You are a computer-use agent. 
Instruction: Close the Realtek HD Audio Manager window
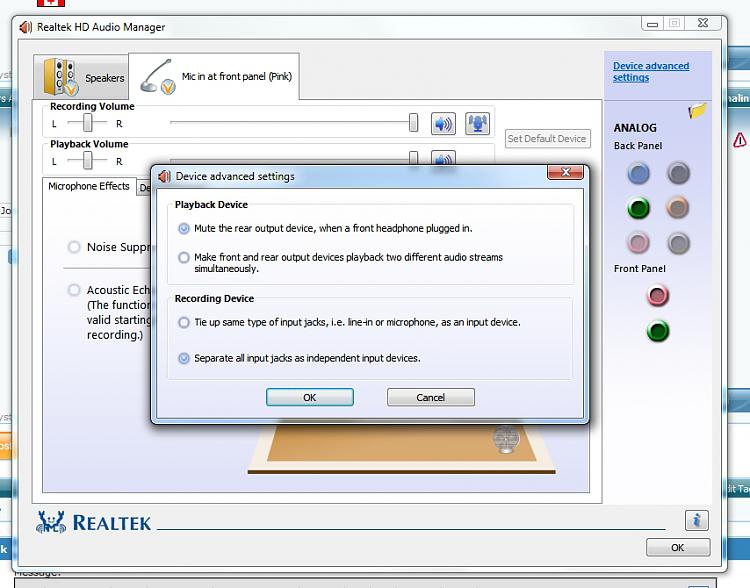tap(703, 23)
